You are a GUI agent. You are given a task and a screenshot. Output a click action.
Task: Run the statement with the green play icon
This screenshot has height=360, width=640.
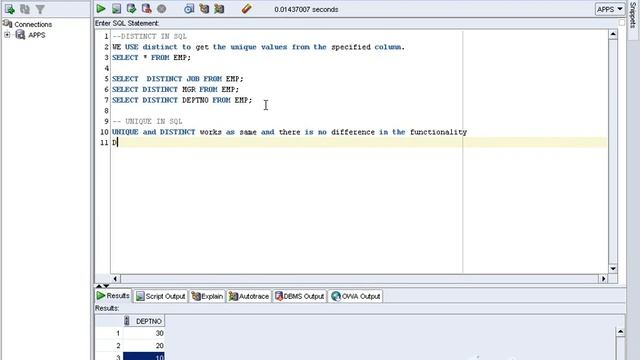(101, 9)
